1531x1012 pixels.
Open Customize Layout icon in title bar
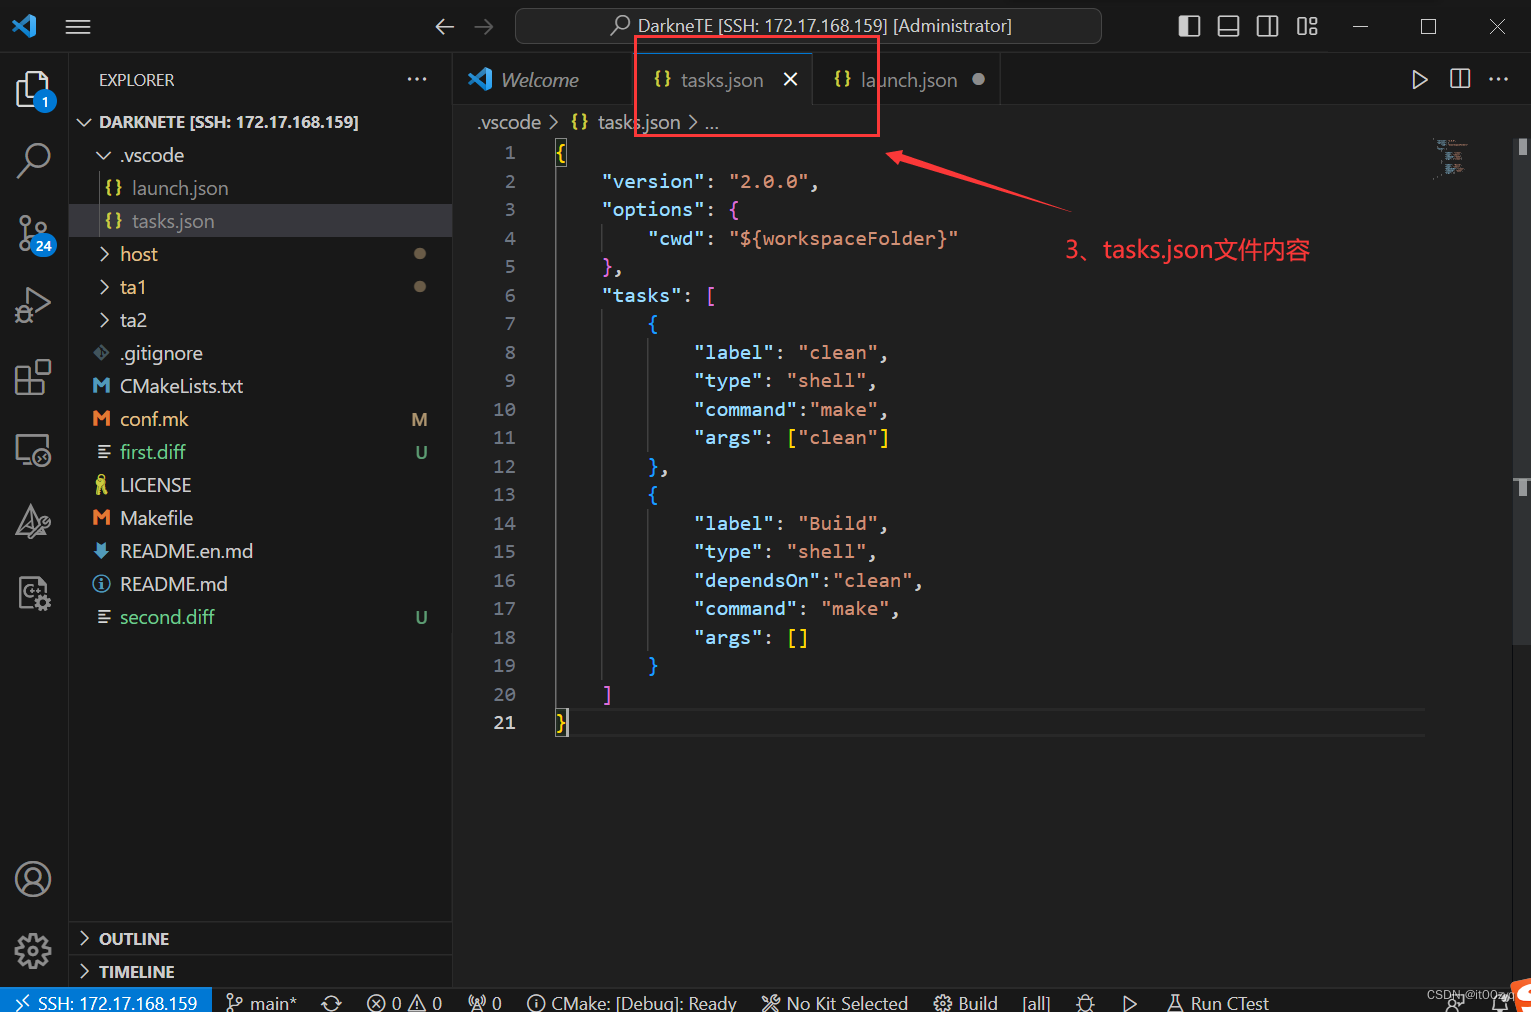pos(1307,27)
